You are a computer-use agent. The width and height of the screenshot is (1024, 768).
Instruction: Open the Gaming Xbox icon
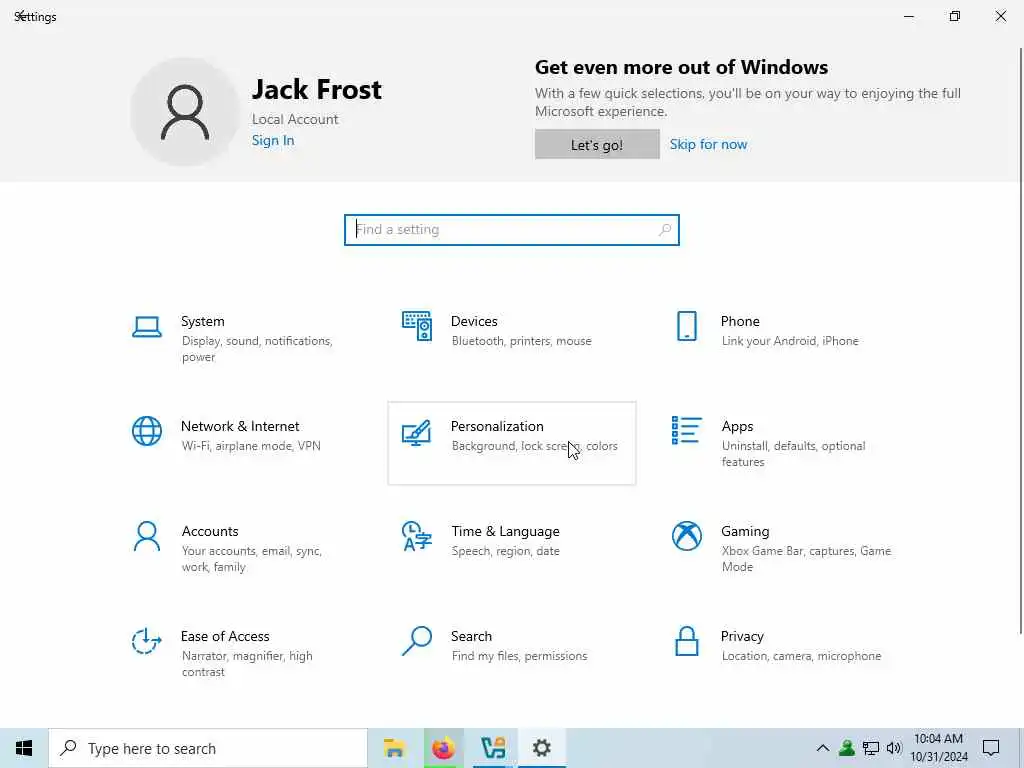pos(686,536)
